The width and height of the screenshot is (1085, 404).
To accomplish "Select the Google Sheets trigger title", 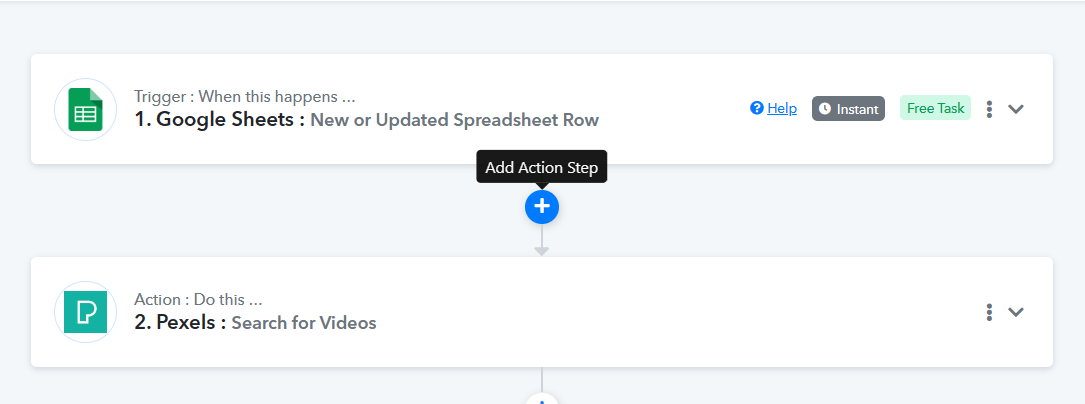I will click(x=367, y=120).
